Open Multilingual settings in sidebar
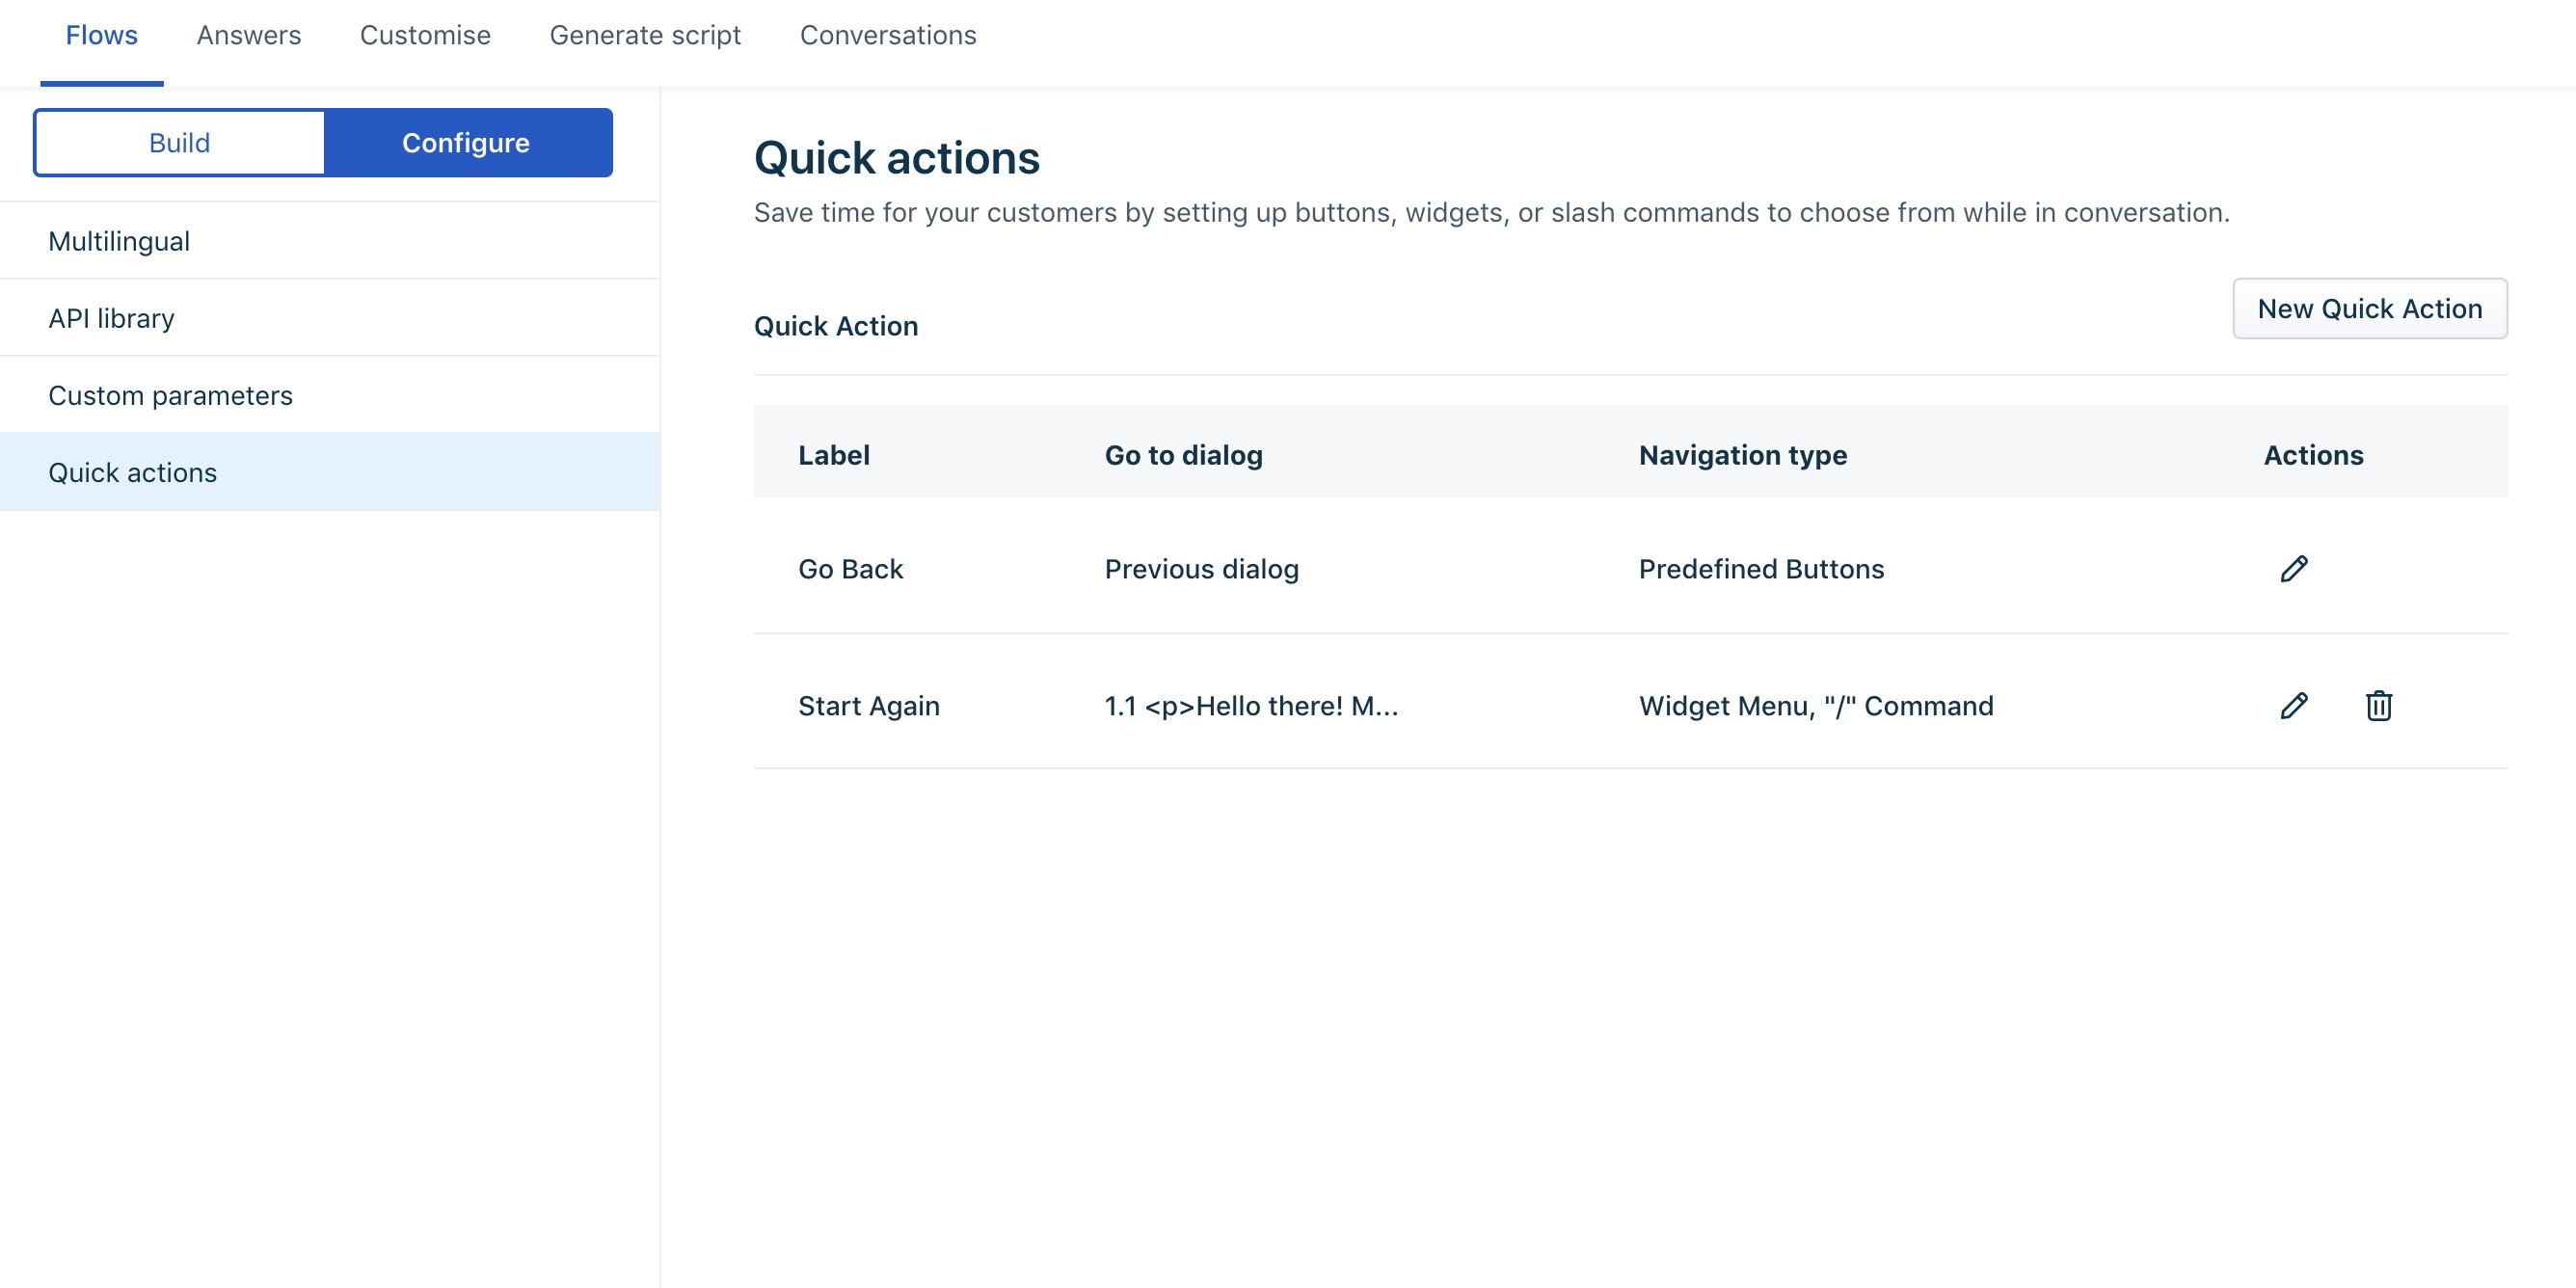 330,241
